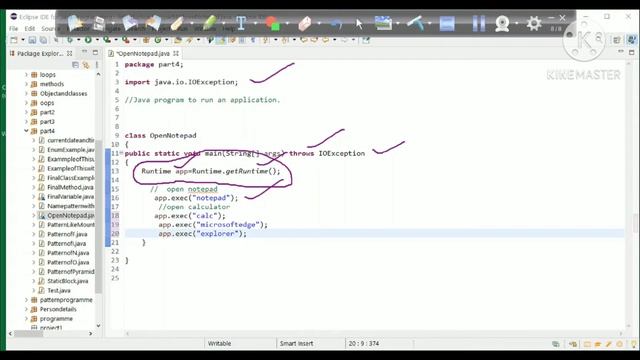Open dropdown arrow next to New icon
This screenshot has height=360, width=640.
[22, 40]
